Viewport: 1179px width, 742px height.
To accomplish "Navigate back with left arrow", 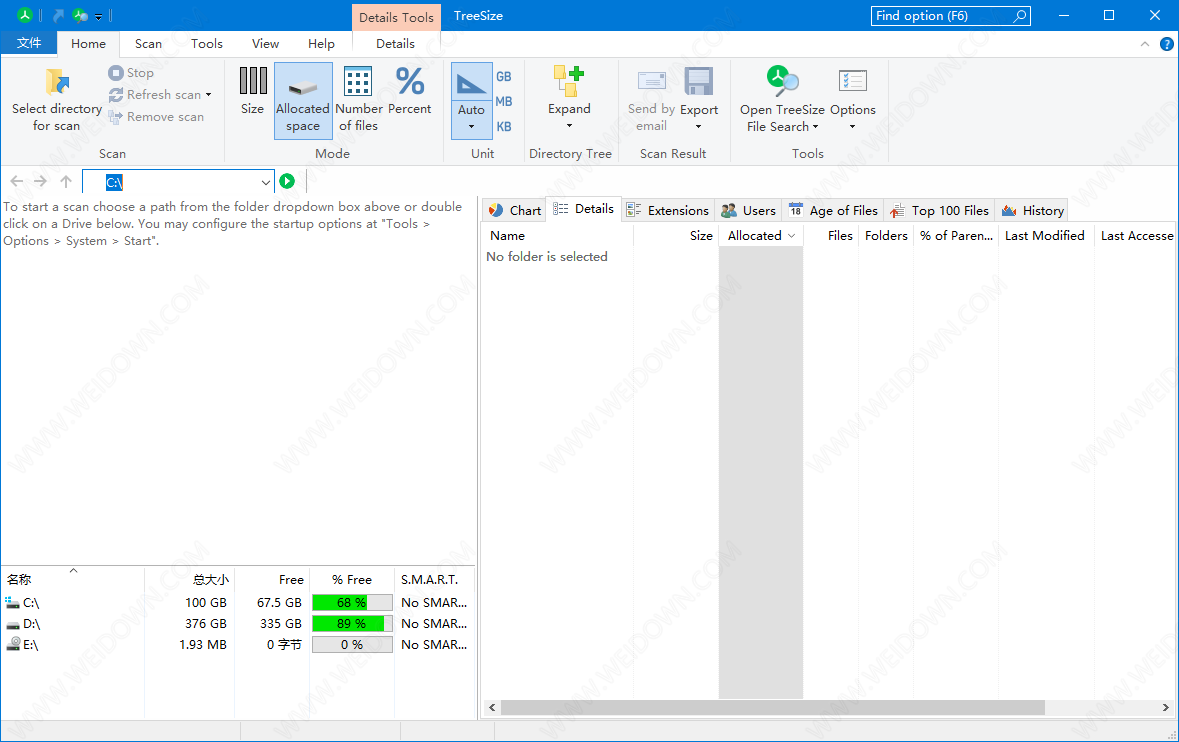I will pos(17,181).
